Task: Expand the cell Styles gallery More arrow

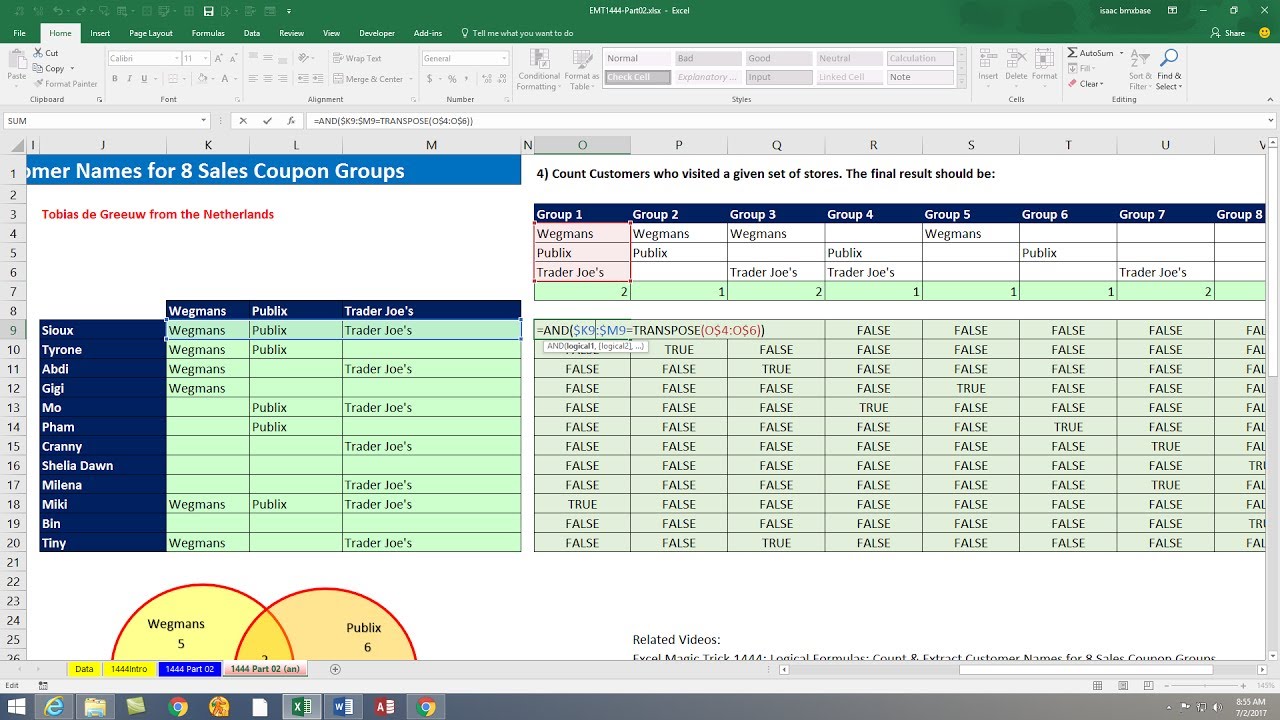Action: pyautogui.click(x=961, y=83)
